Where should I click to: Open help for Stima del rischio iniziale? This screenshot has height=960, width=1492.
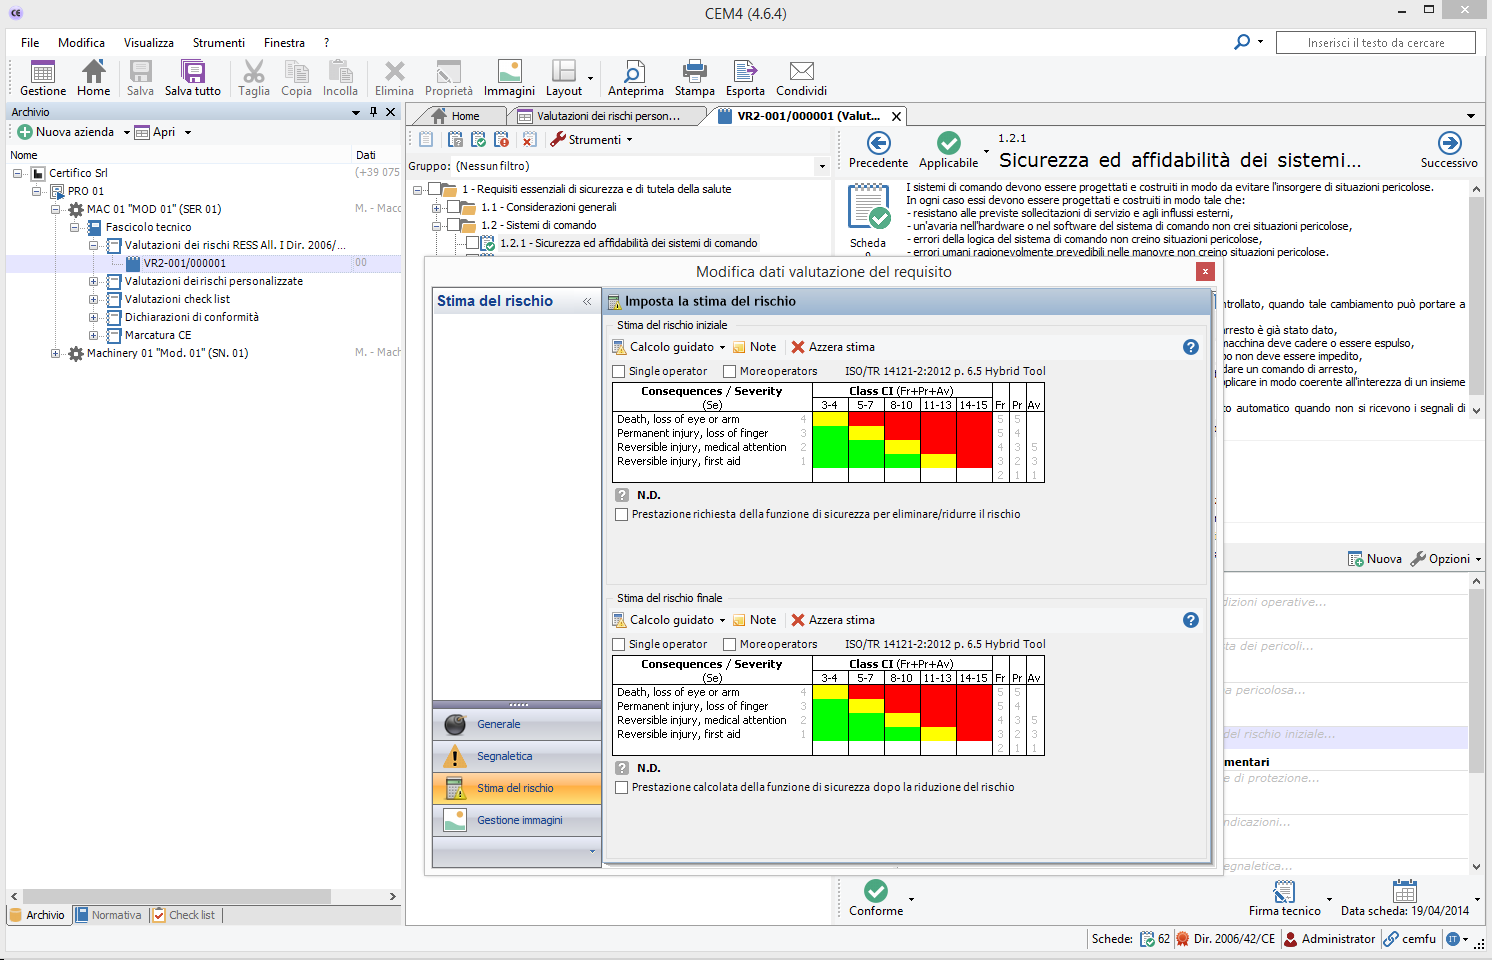point(1190,347)
